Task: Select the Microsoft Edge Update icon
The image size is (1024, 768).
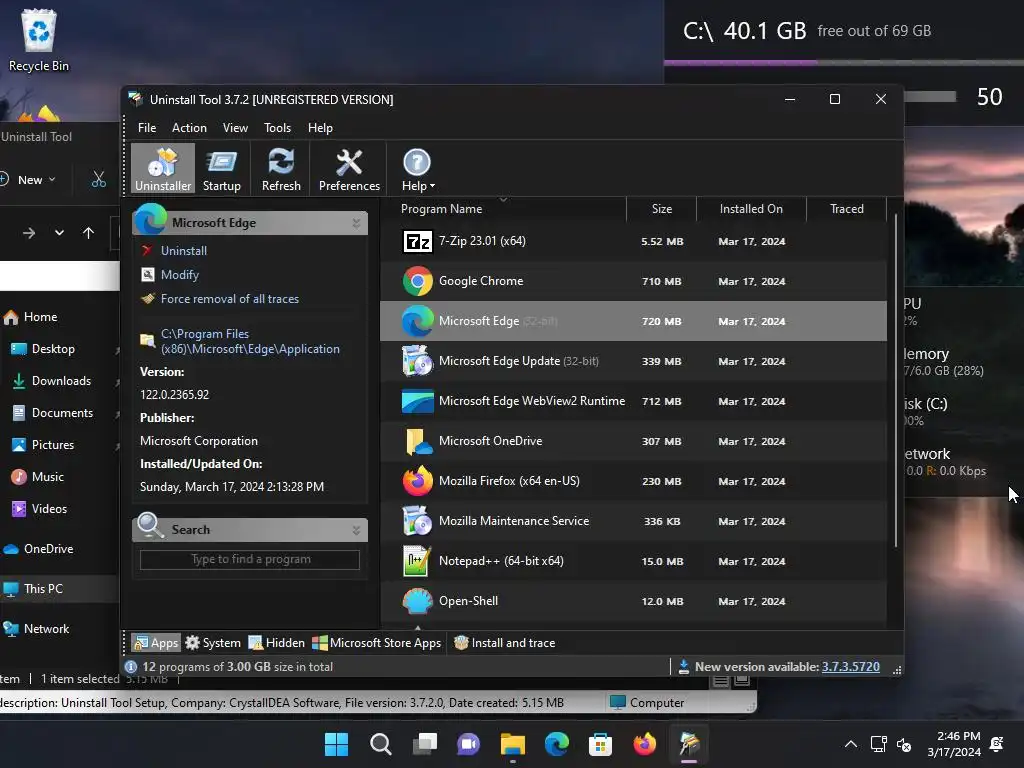Action: tap(417, 361)
